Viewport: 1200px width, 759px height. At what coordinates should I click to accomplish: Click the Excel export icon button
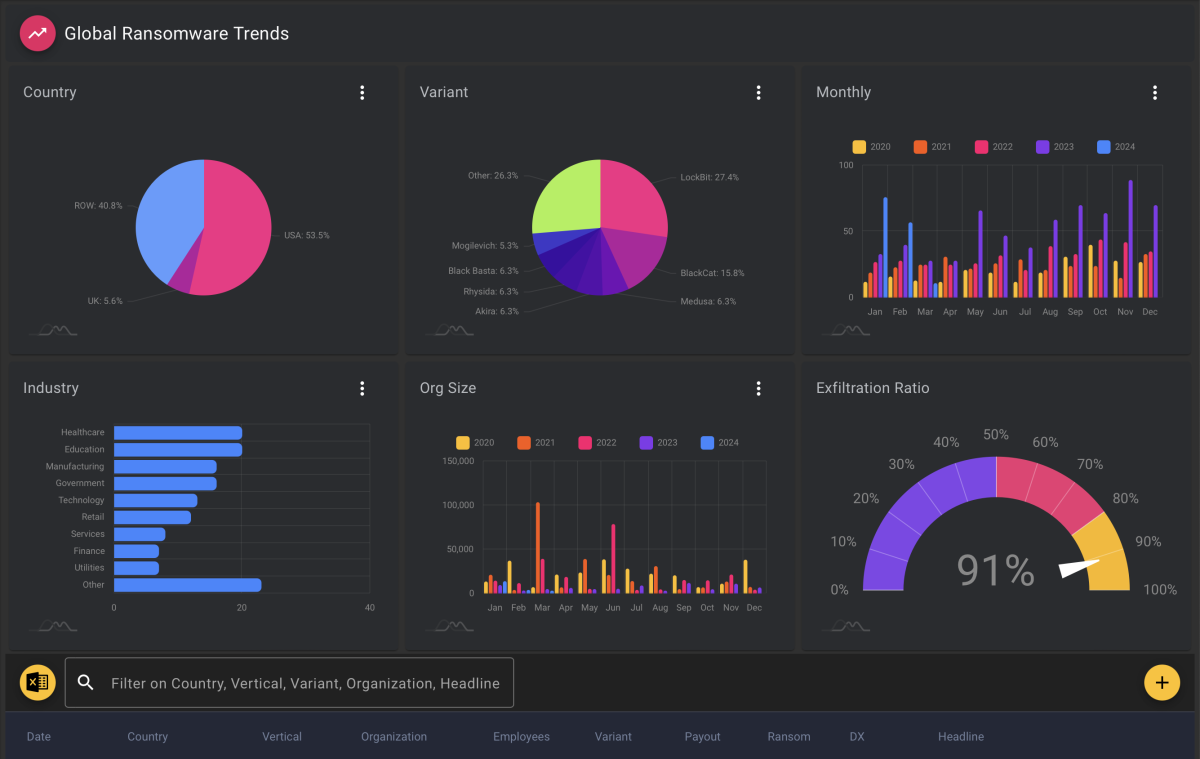[37, 683]
